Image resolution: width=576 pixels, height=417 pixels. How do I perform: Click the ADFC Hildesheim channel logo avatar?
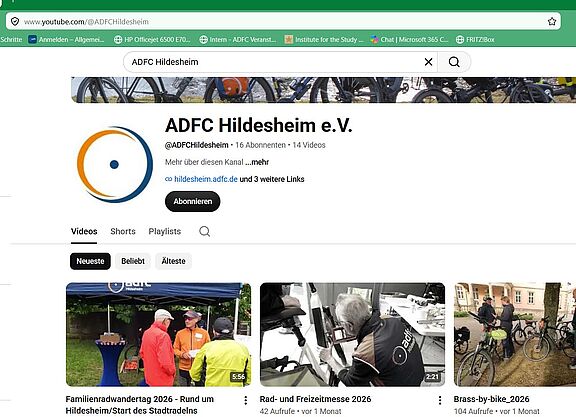point(115,164)
